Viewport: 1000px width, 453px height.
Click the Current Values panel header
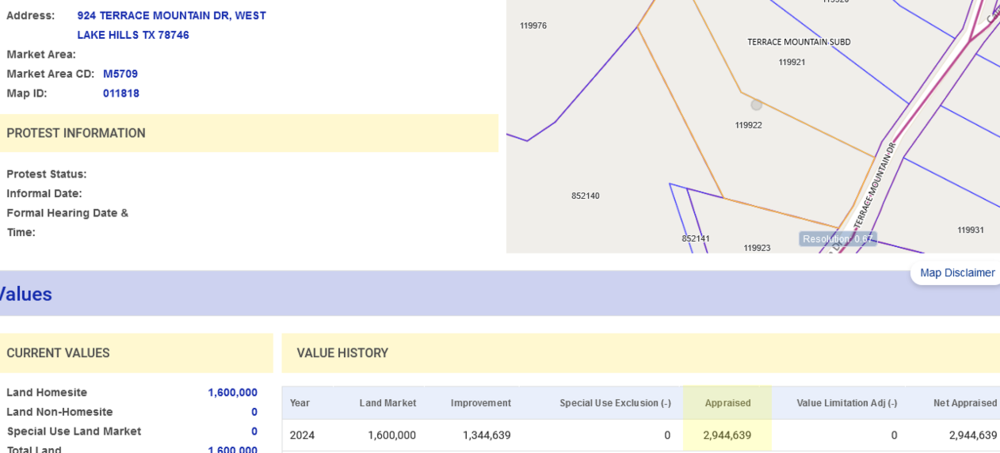(x=58, y=353)
